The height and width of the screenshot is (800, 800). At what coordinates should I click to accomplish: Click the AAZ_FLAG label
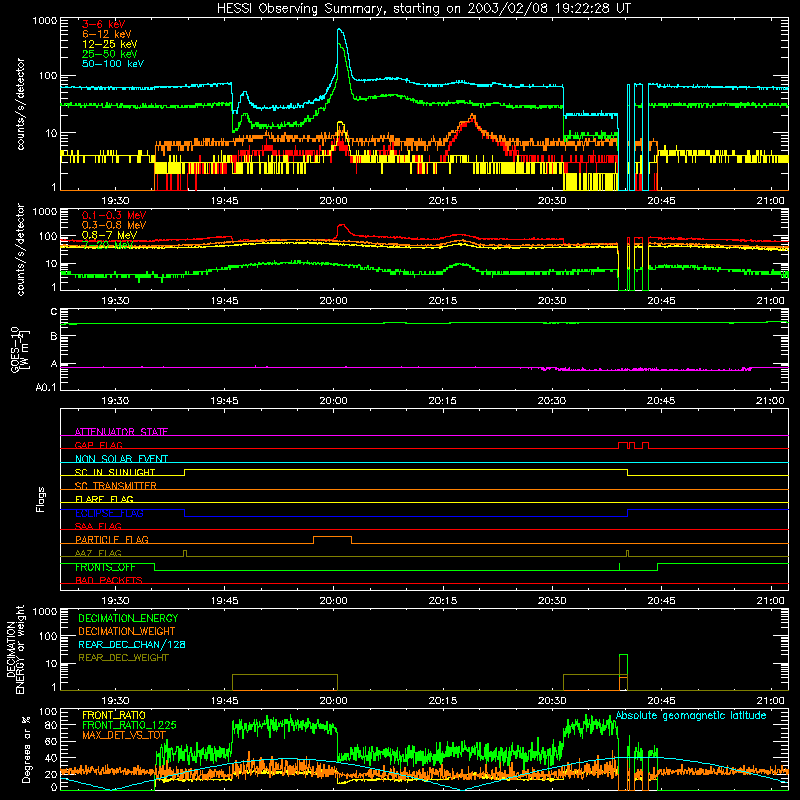98,553
